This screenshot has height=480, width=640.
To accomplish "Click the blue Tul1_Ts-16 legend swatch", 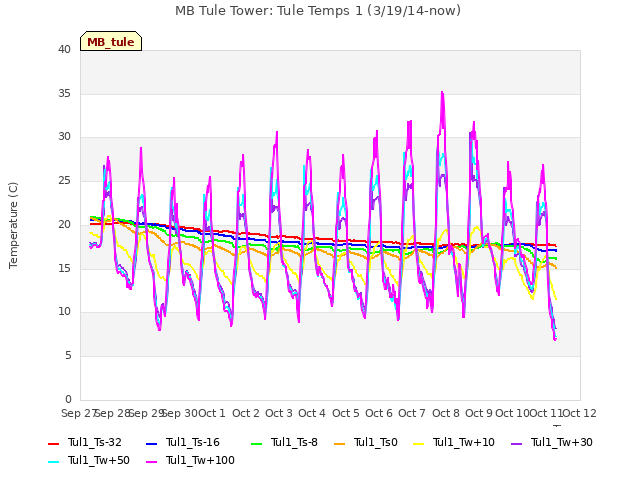I will click(151, 443).
